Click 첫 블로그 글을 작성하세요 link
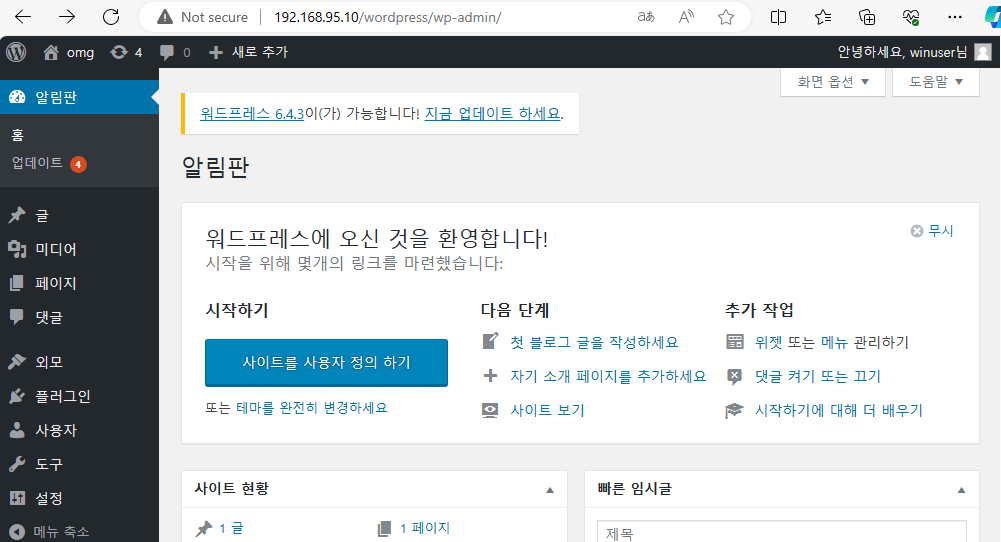 coord(594,342)
